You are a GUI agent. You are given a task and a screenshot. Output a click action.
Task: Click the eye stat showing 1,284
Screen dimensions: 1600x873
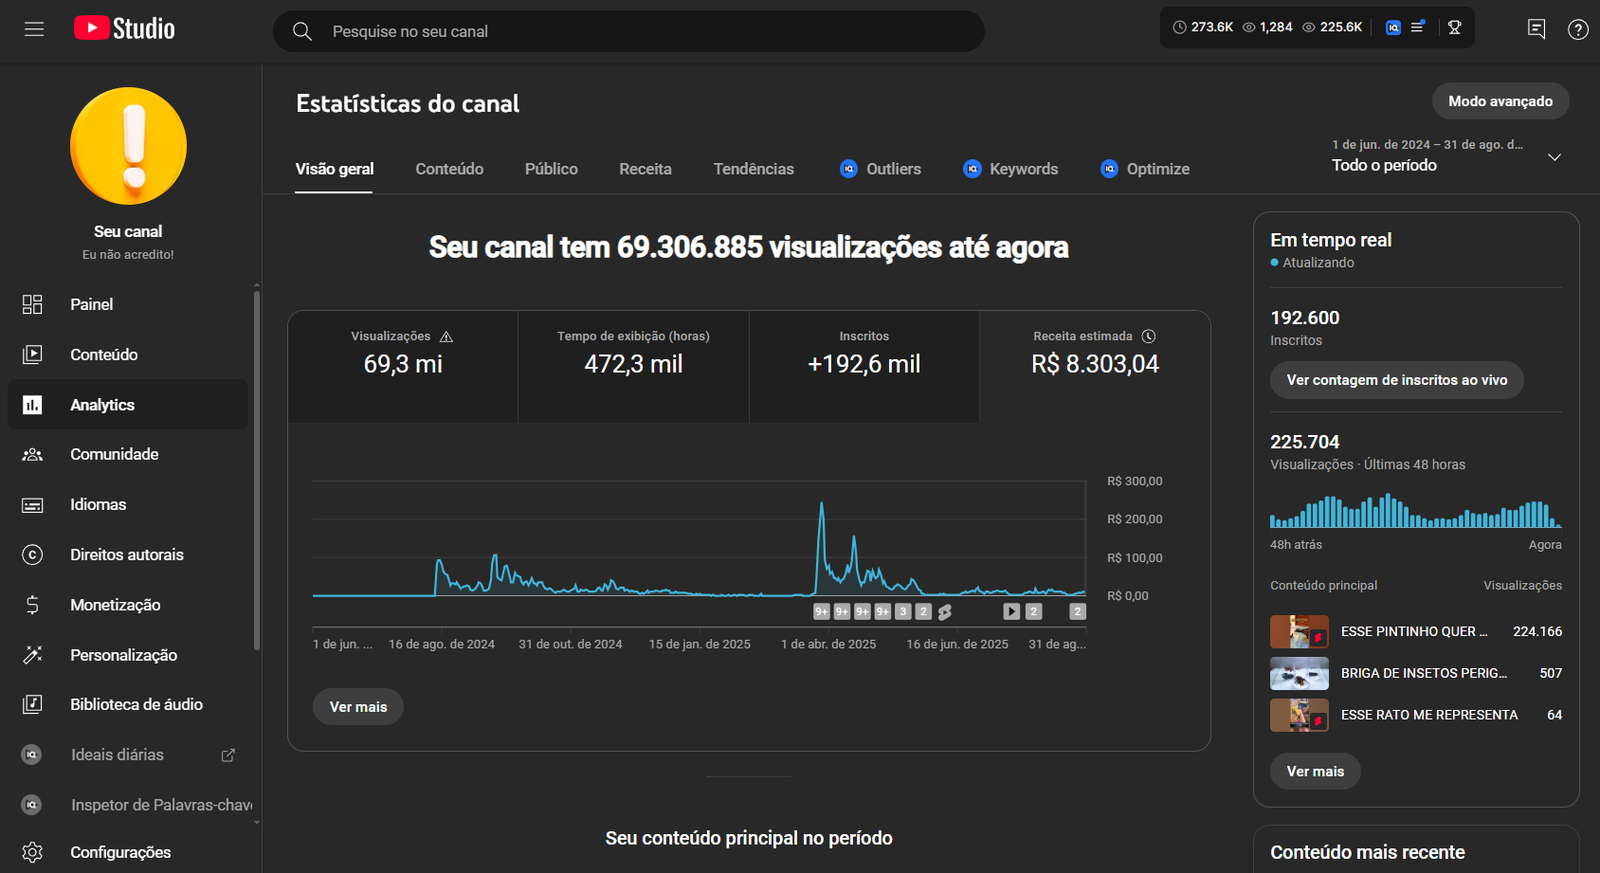tap(1267, 27)
